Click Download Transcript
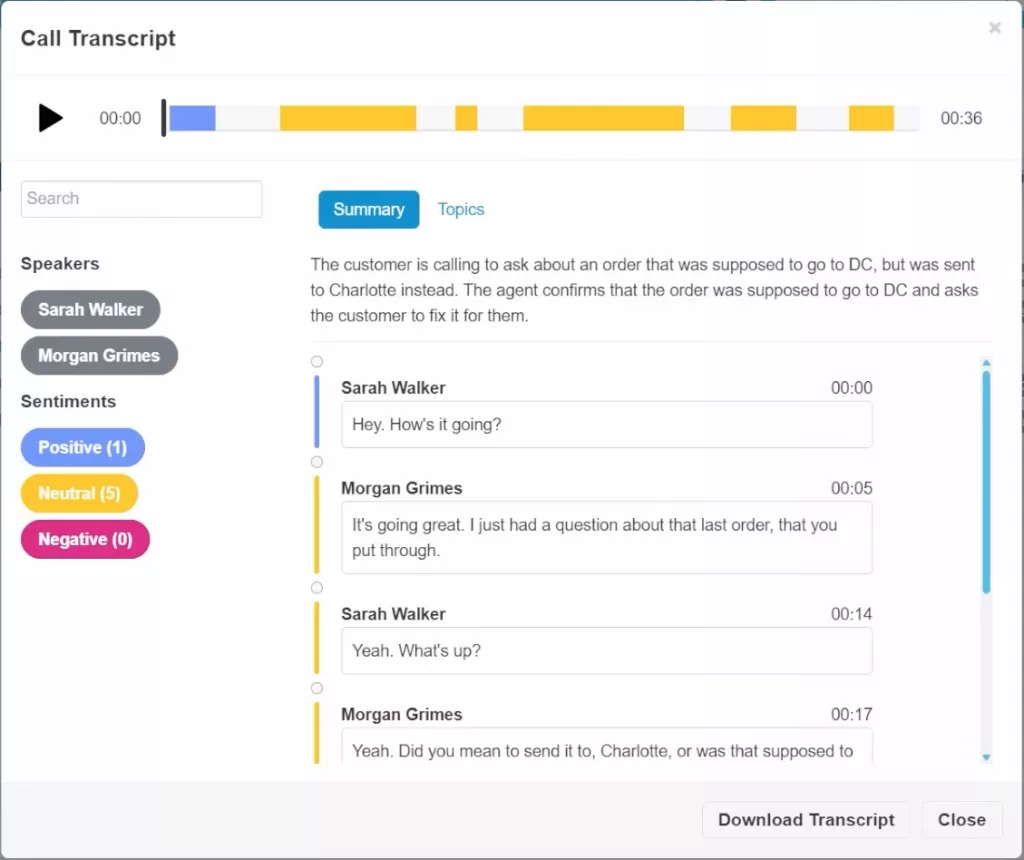 806,819
